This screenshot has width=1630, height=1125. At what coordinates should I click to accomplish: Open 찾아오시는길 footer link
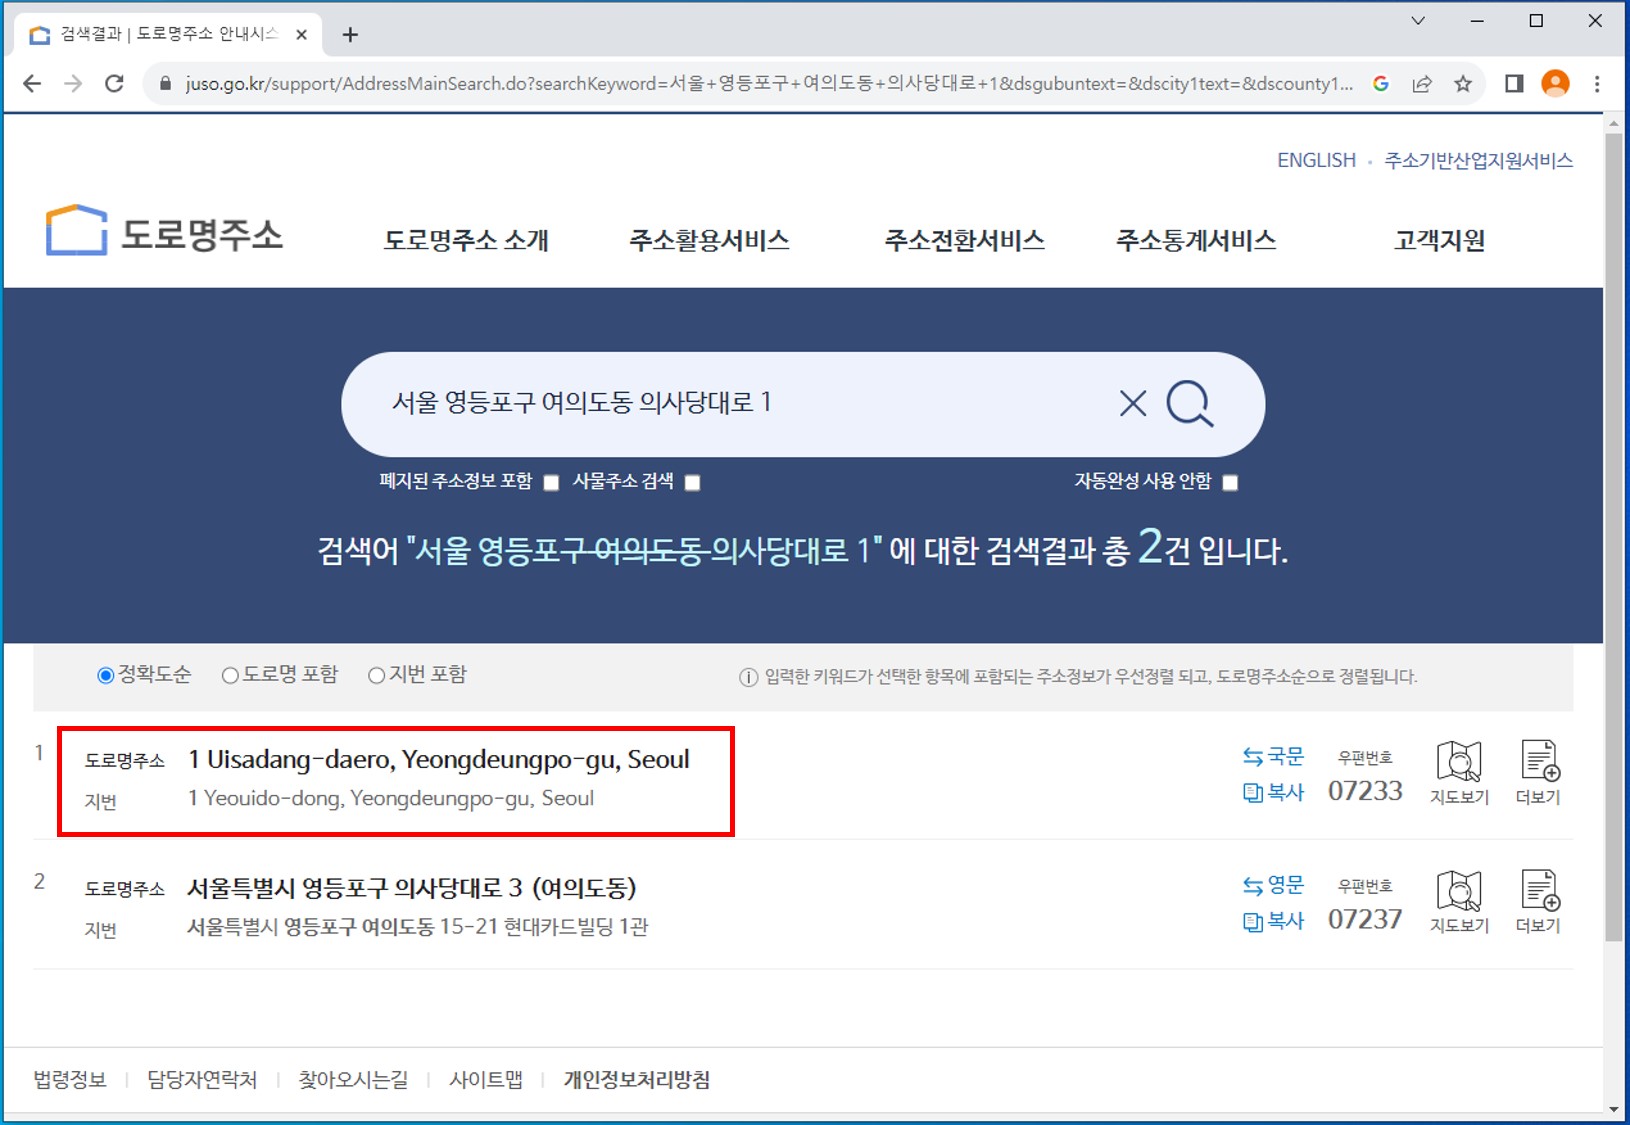pos(353,1080)
